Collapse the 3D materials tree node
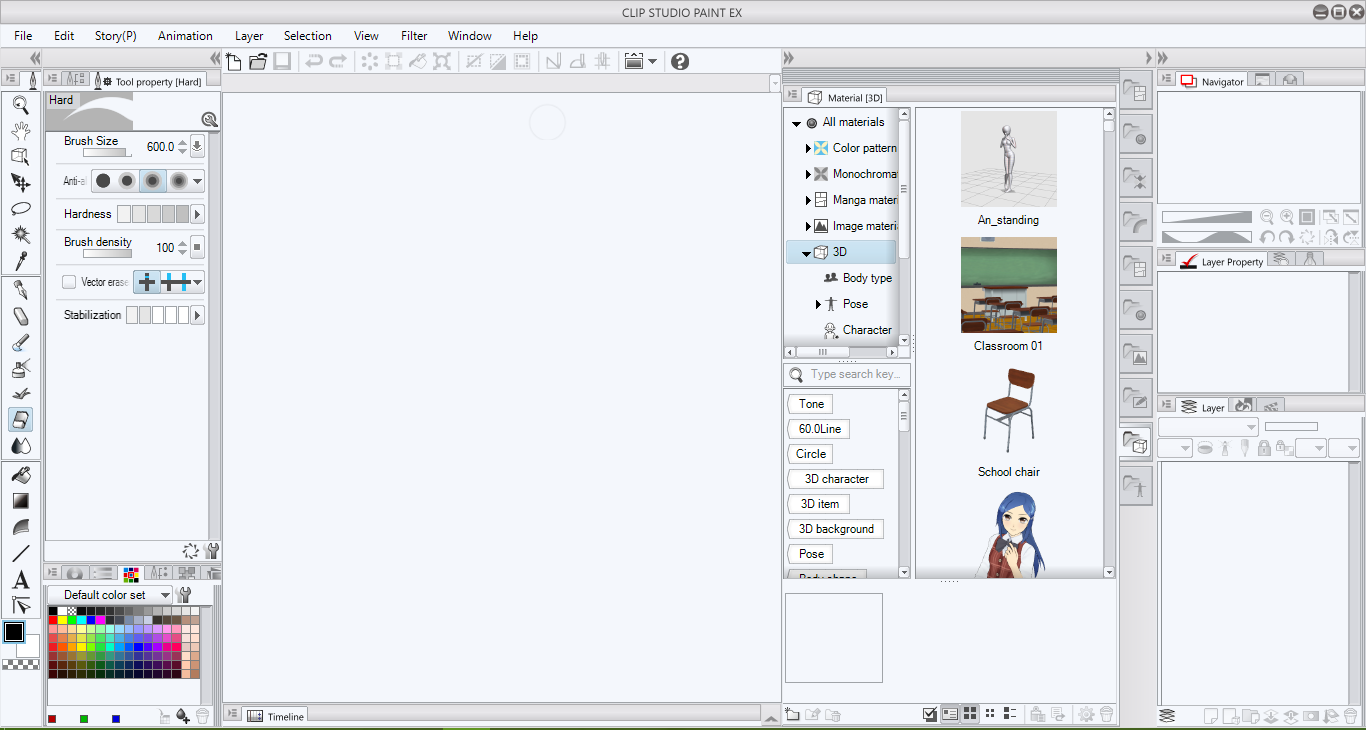 click(x=806, y=253)
